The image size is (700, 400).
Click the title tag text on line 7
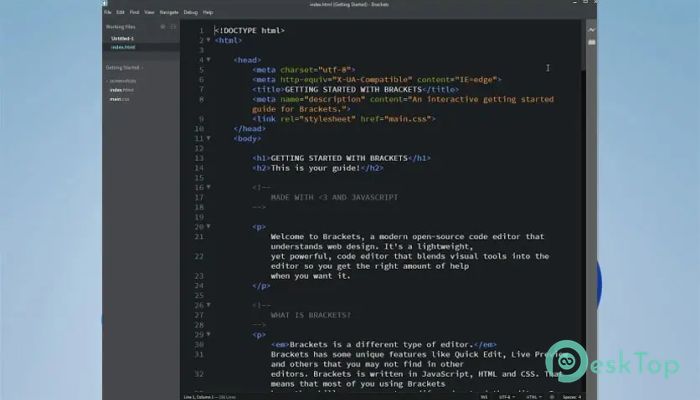coord(355,89)
